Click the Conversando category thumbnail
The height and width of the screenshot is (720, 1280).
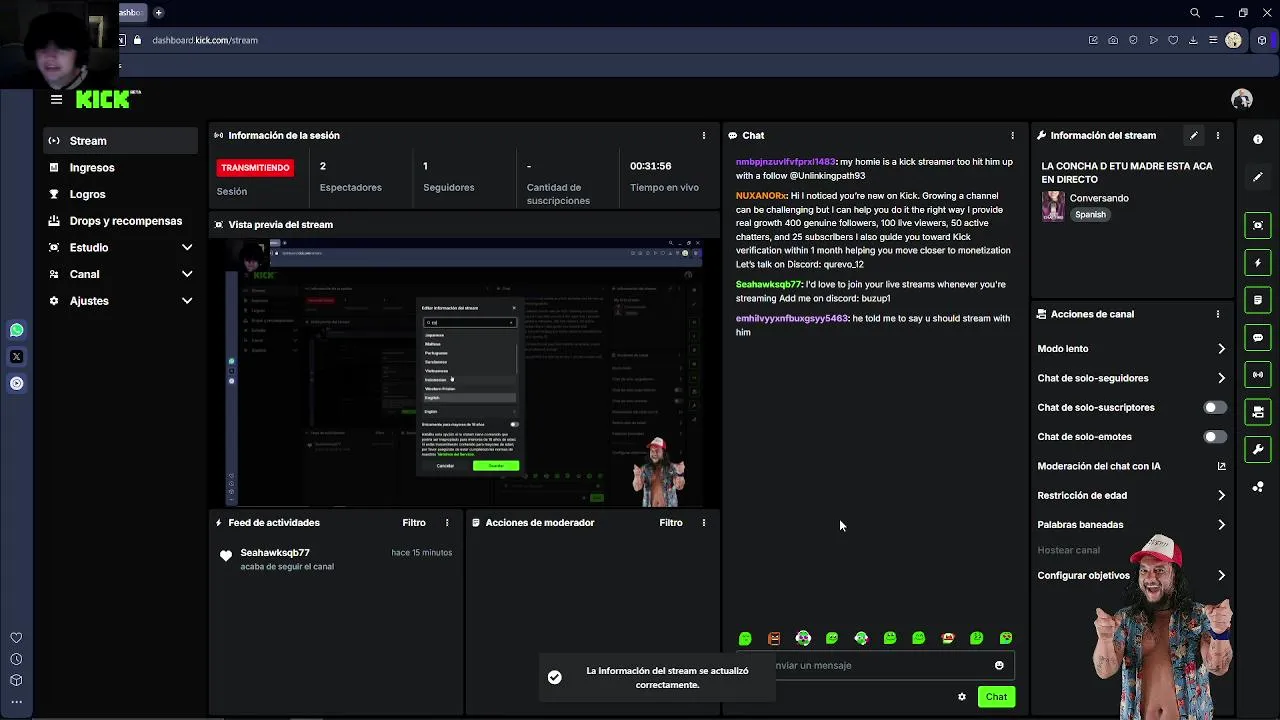point(1053,206)
